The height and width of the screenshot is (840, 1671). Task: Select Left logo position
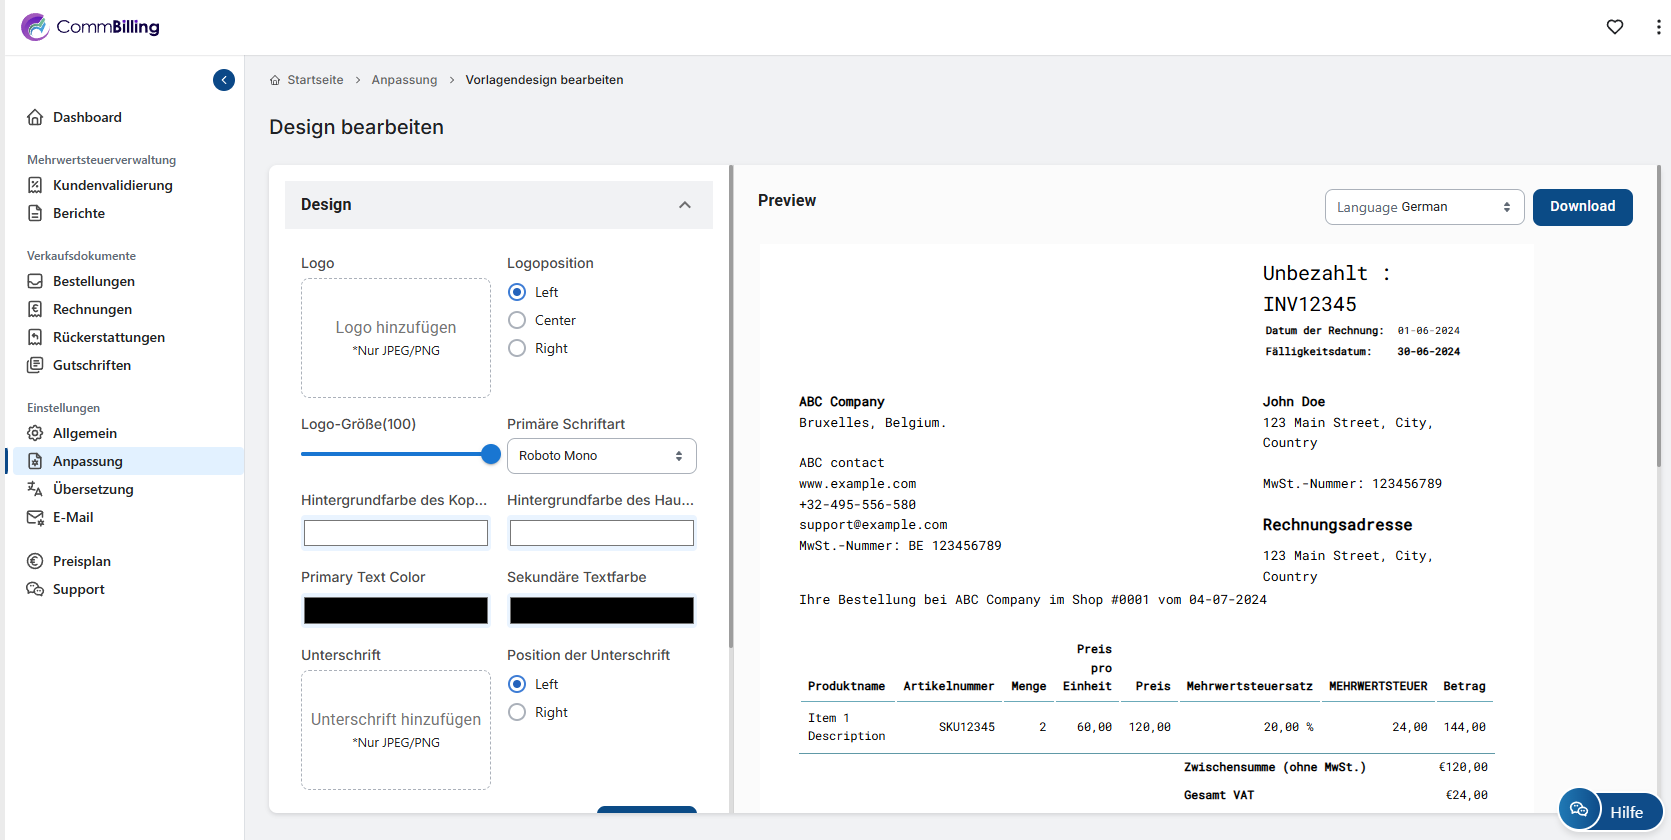(x=517, y=292)
